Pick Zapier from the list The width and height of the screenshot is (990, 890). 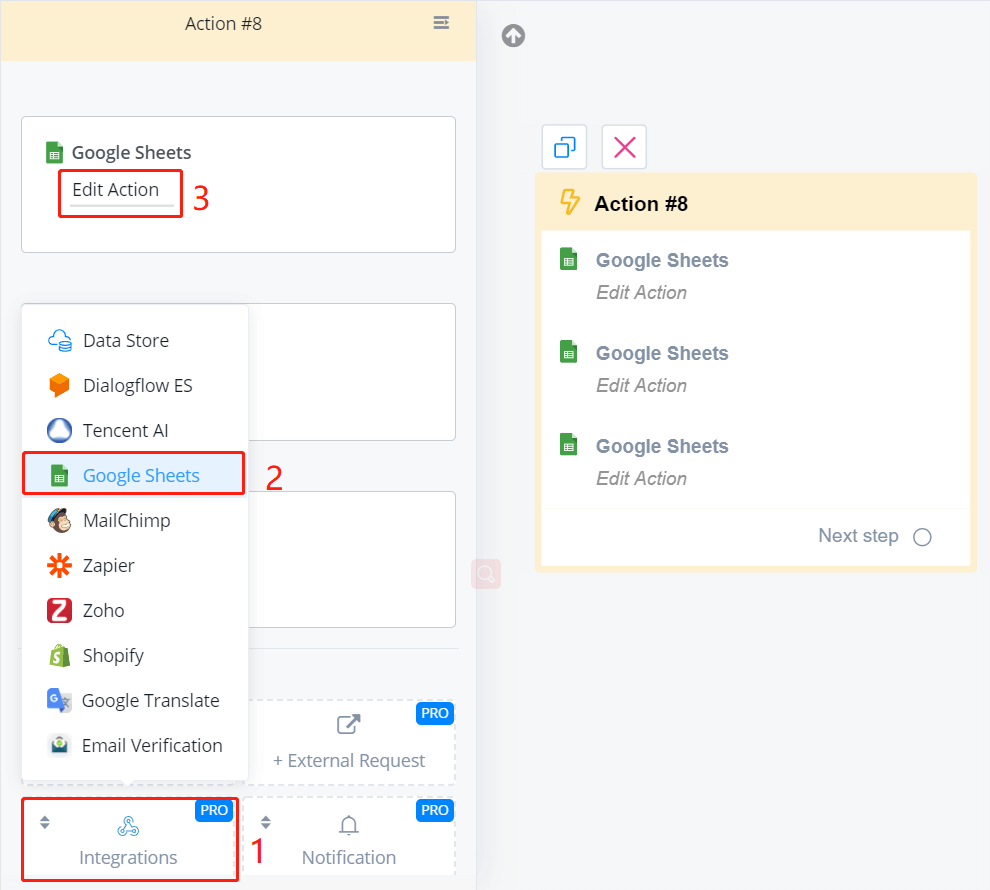[x=109, y=565]
